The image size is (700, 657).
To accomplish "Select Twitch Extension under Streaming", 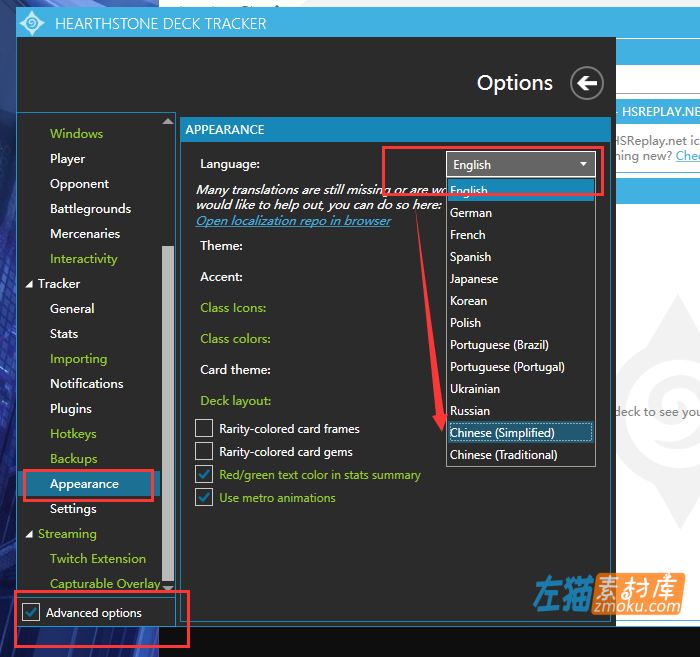I will click(x=98, y=559).
